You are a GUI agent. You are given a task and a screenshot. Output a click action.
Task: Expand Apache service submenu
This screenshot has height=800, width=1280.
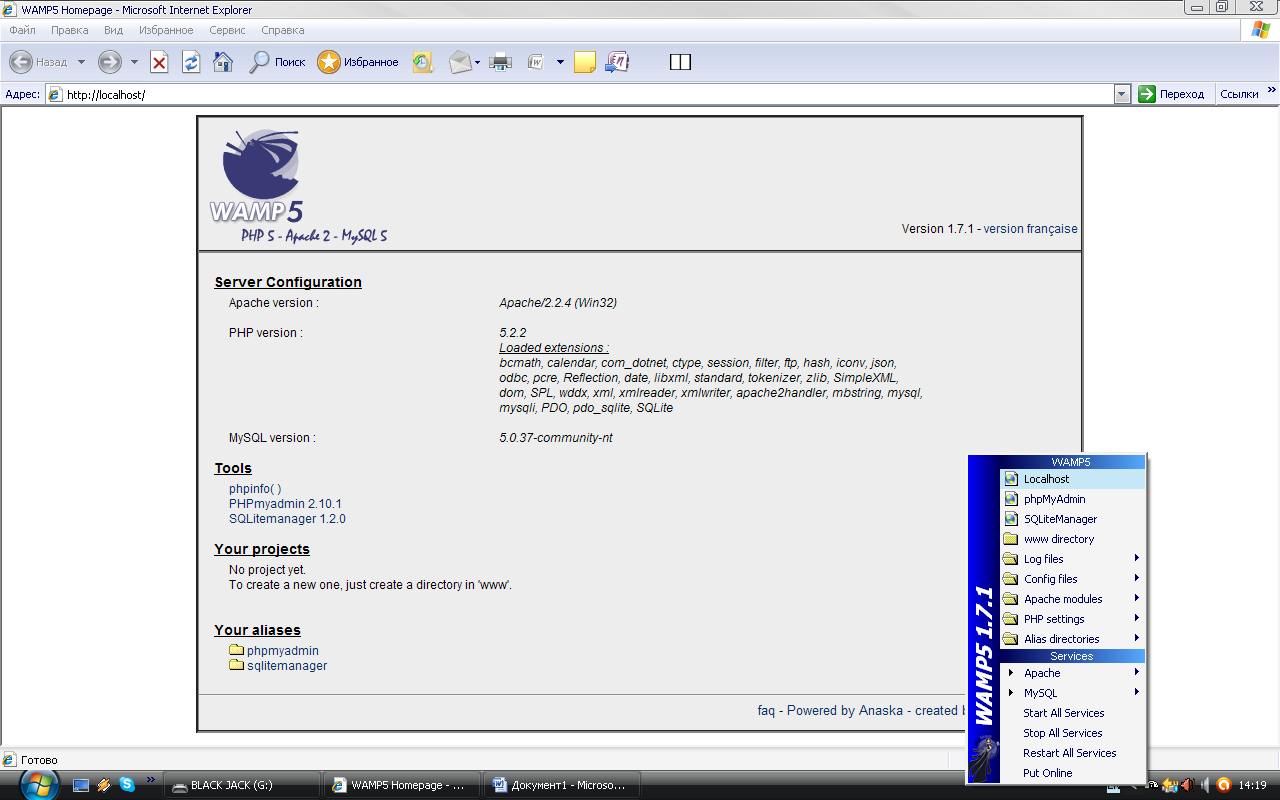pos(1137,672)
